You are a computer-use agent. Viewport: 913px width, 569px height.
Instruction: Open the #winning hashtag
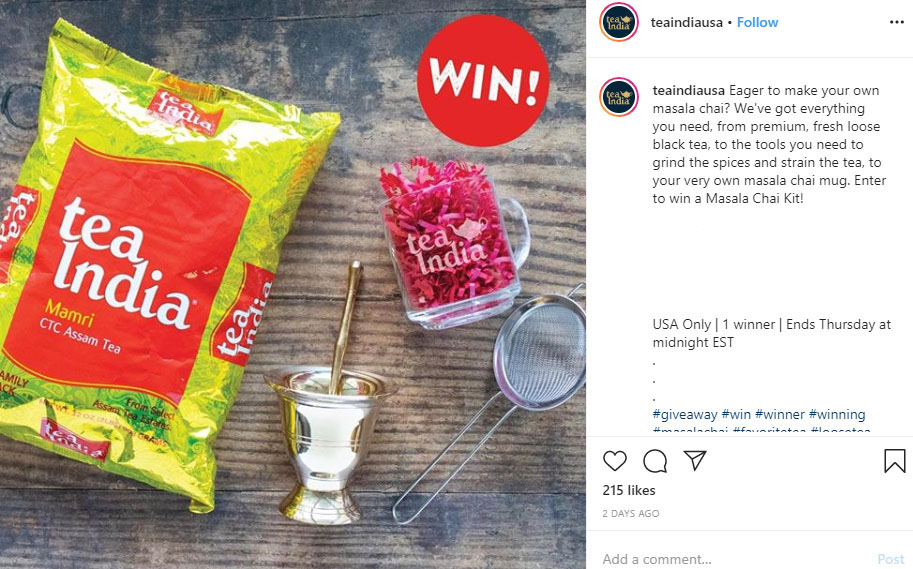(x=837, y=414)
